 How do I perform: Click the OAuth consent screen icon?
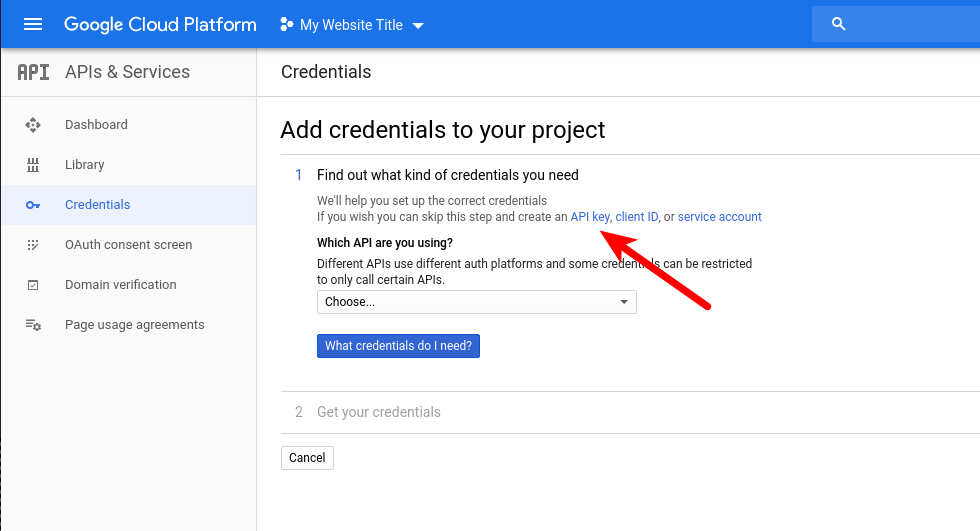pos(33,245)
